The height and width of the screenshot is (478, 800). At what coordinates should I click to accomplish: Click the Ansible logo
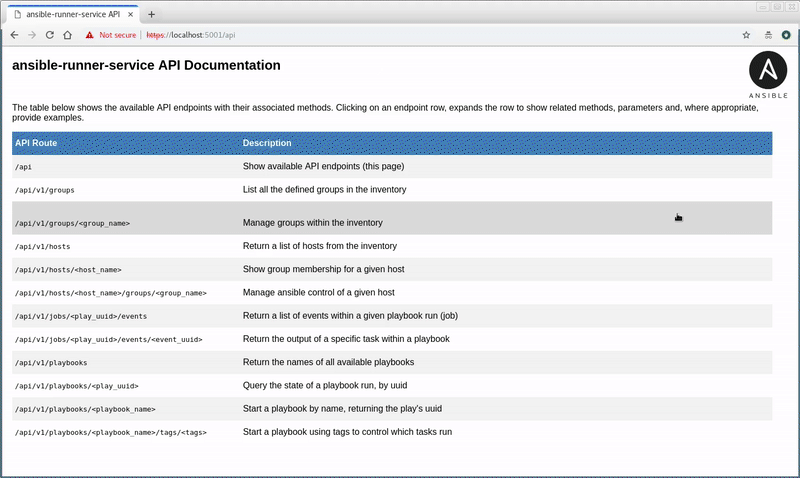click(768, 74)
